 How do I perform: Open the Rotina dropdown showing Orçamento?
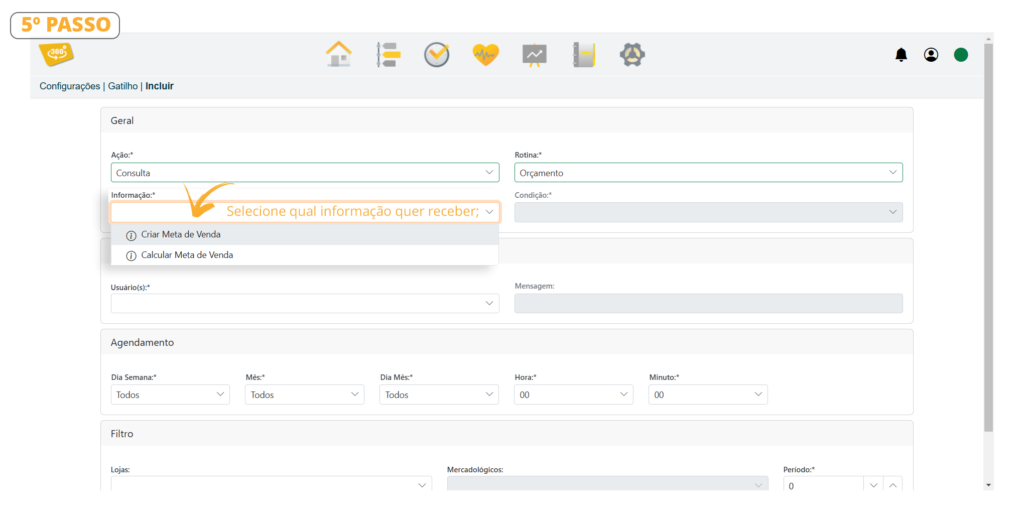point(709,172)
